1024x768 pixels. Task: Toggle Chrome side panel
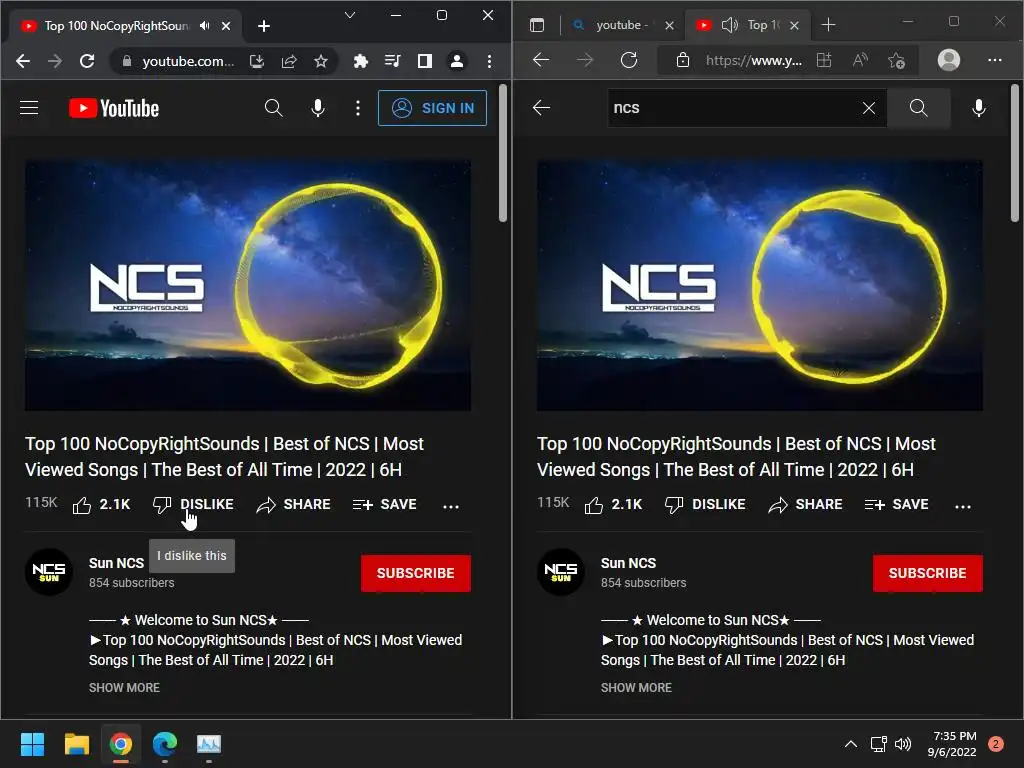pyautogui.click(x=424, y=61)
